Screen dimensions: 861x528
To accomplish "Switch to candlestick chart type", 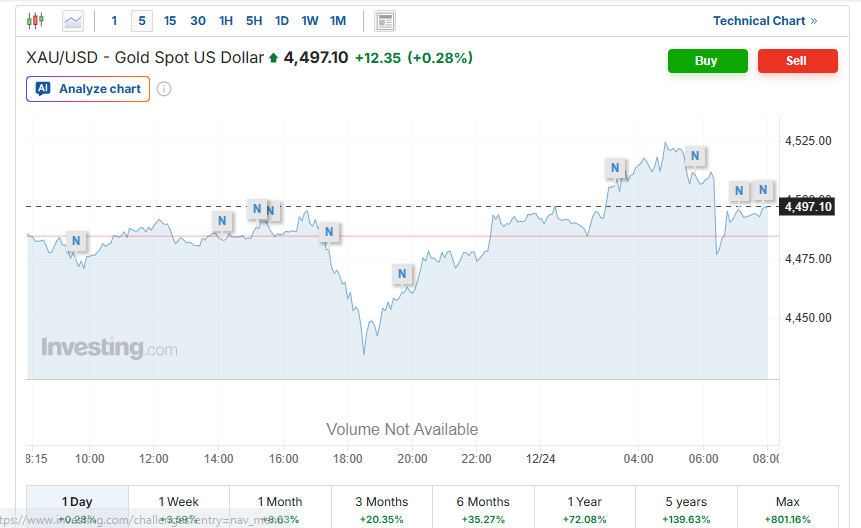I will (x=36, y=21).
